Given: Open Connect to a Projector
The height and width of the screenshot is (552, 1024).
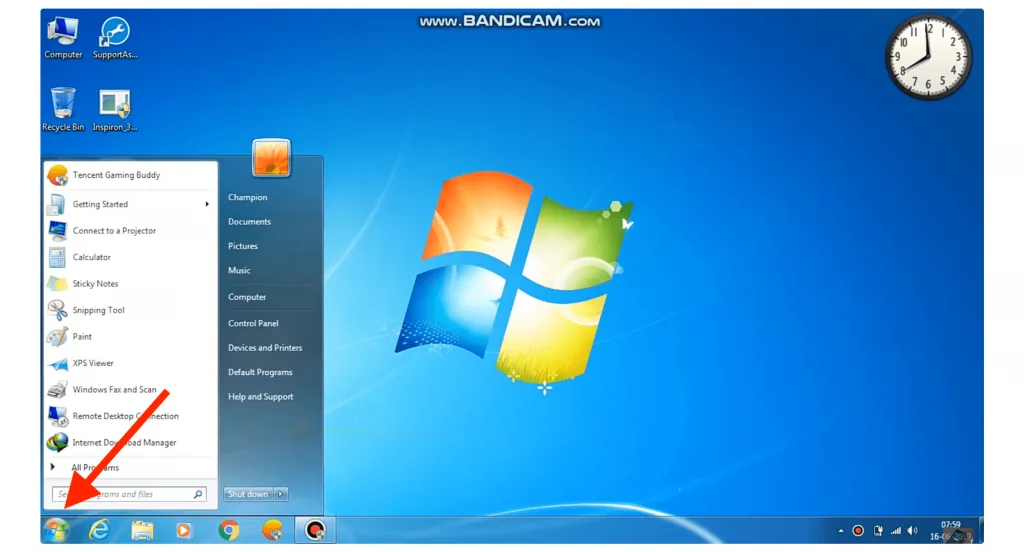Looking at the screenshot, I should pyautogui.click(x=131, y=231).
